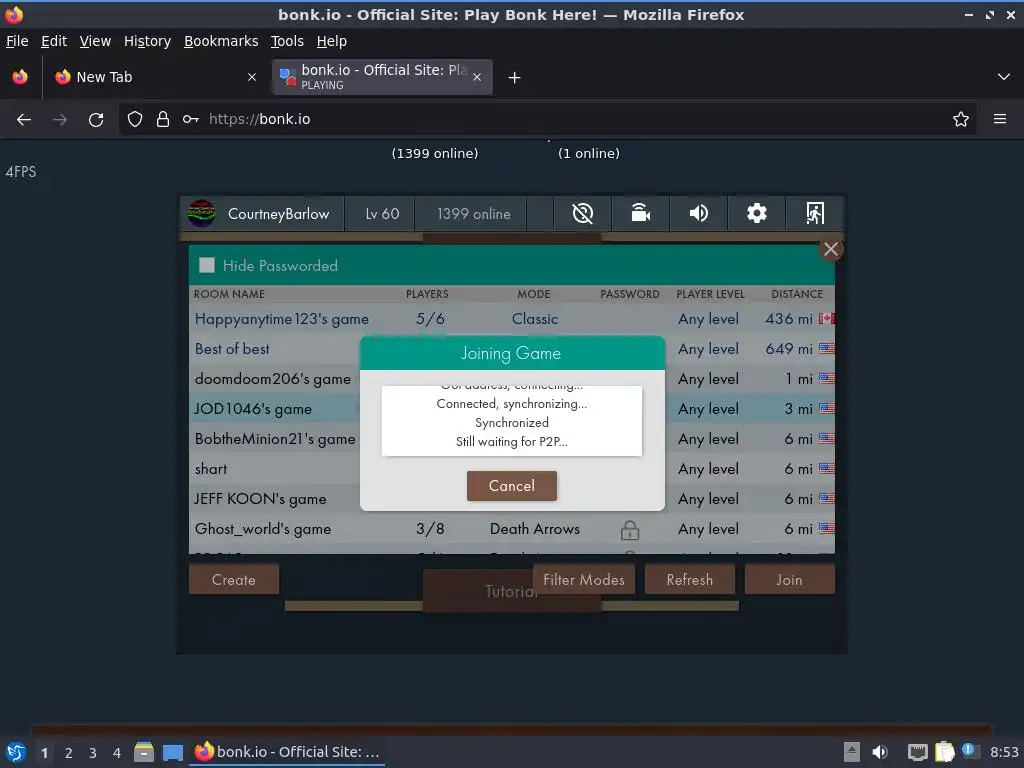Click the PASSWORD column header
This screenshot has height=768, width=1024.
pos(630,294)
